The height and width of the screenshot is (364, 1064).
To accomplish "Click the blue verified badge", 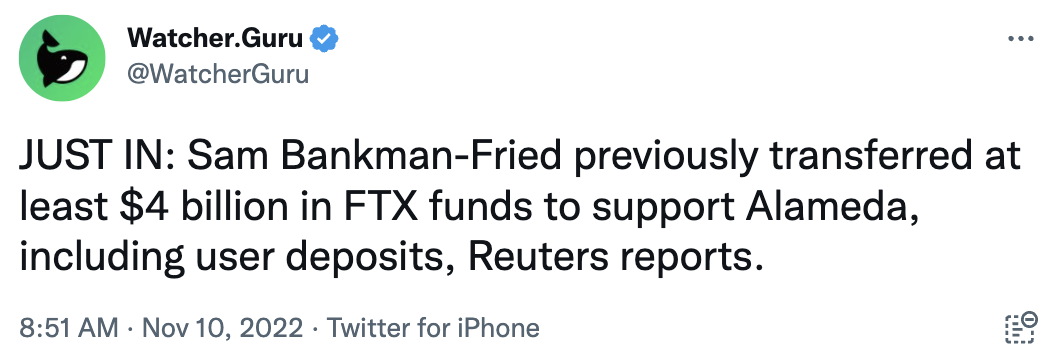I will 324,40.
